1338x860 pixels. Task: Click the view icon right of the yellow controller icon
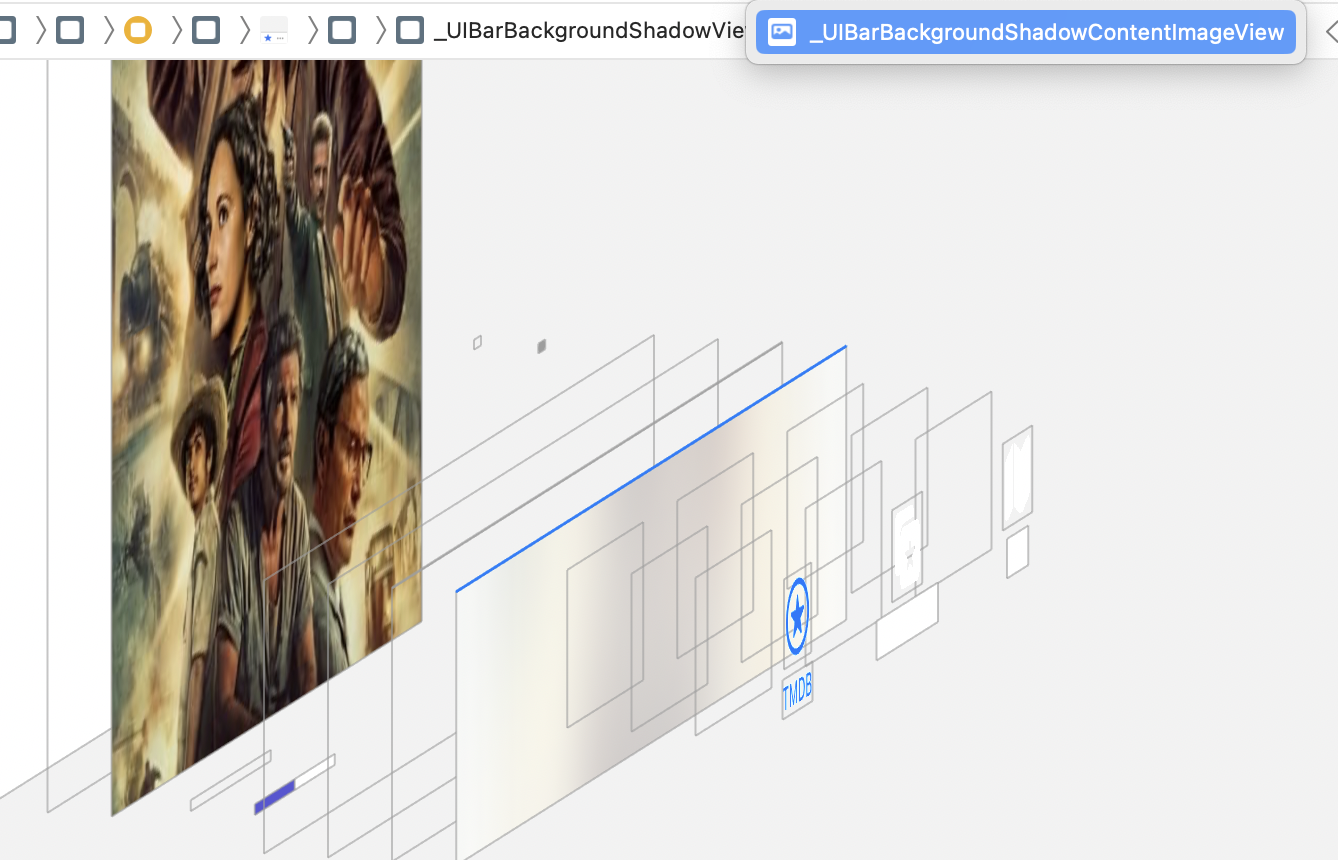click(x=206, y=30)
